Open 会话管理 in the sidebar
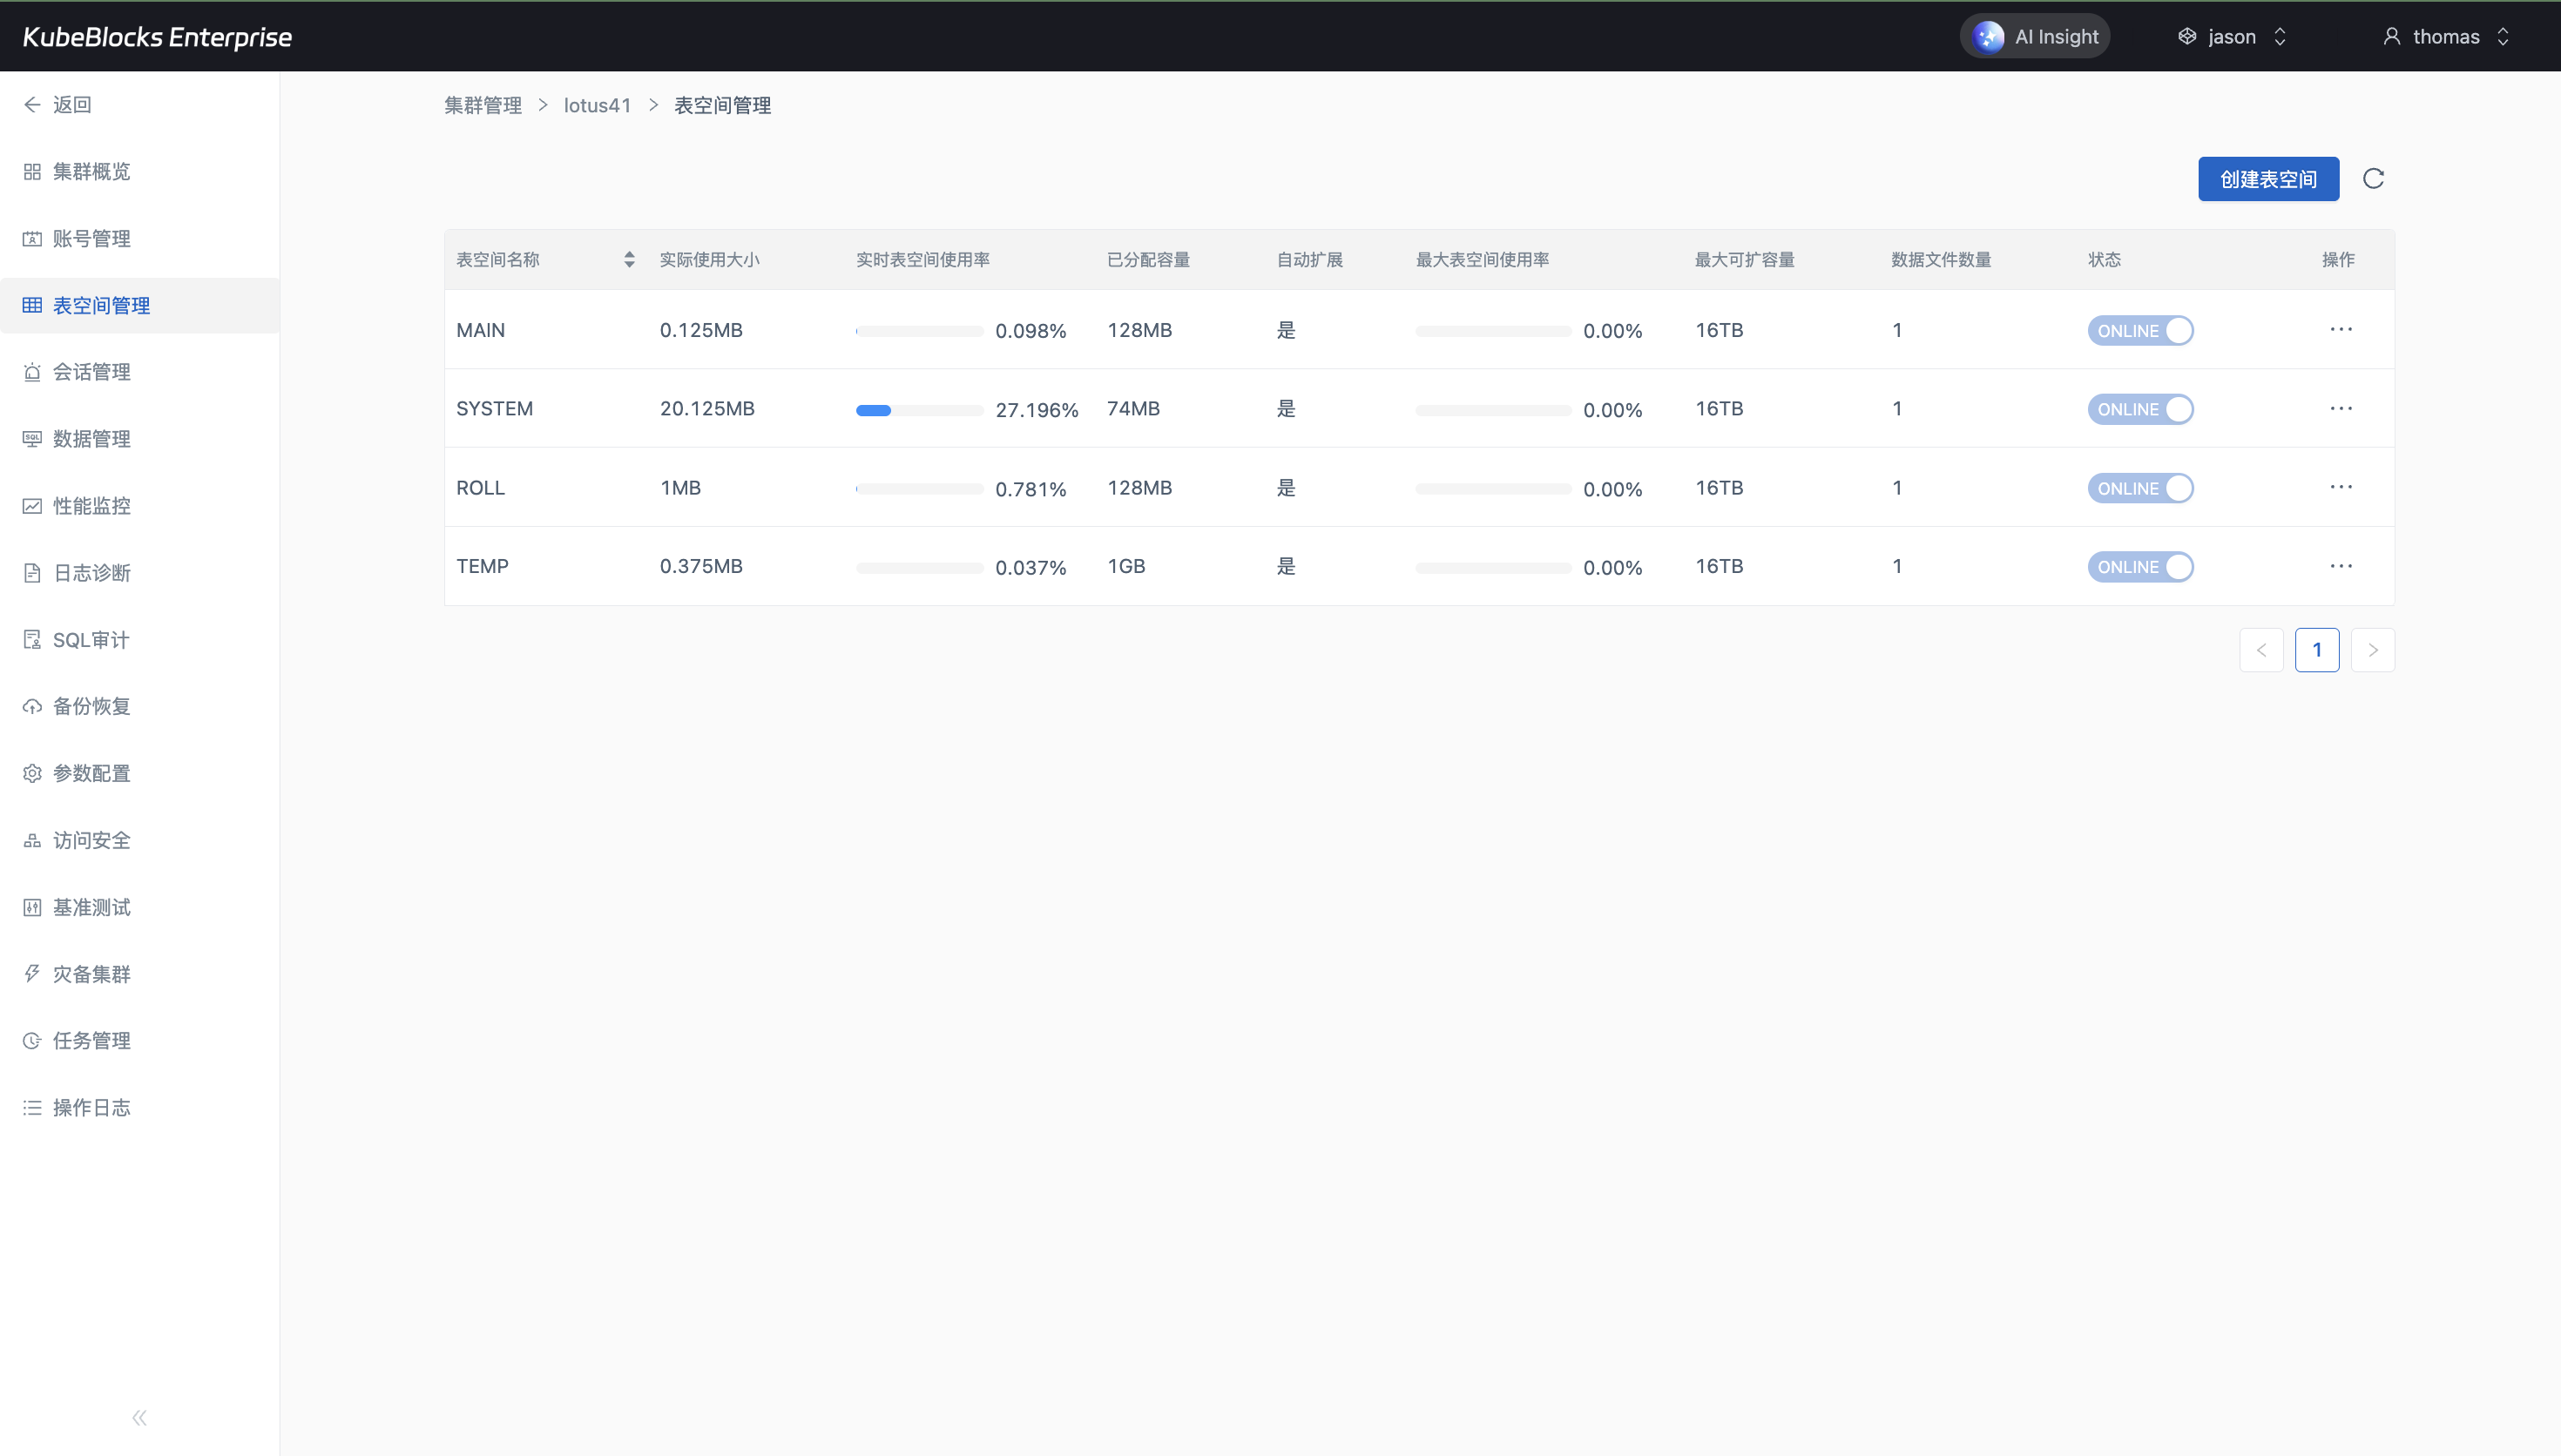The image size is (2561, 1456). pos(91,372)
